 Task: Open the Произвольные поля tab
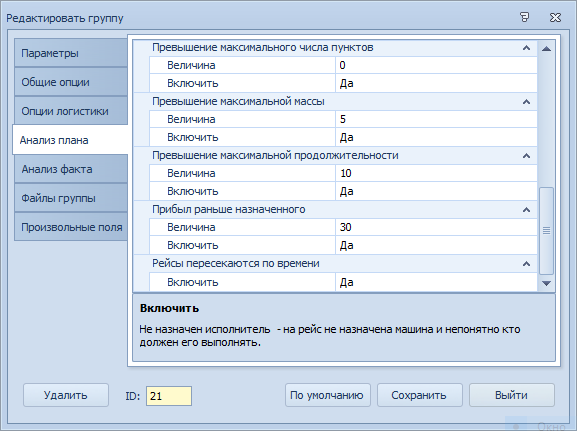[71, 227]
